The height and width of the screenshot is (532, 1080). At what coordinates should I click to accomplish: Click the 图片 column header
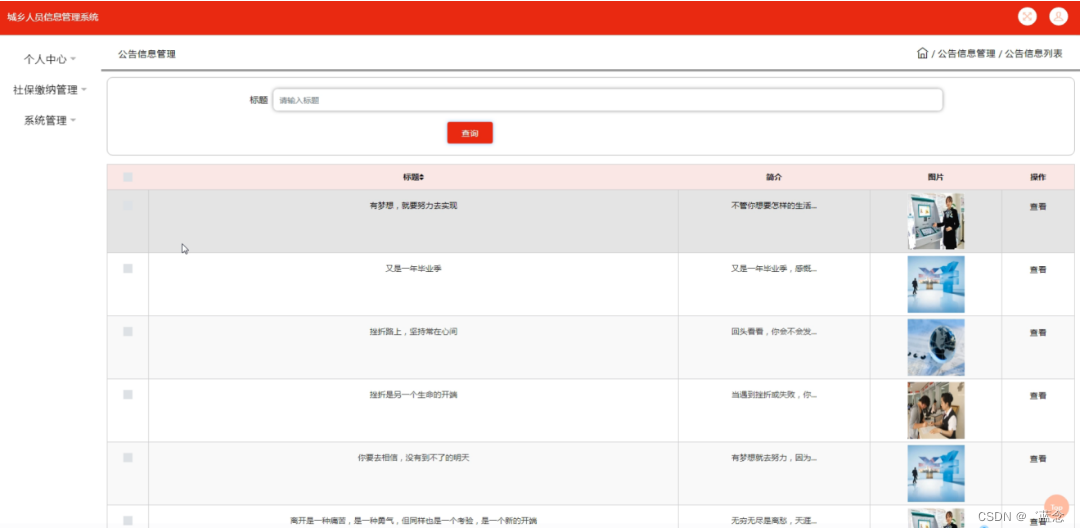(935, 177)
